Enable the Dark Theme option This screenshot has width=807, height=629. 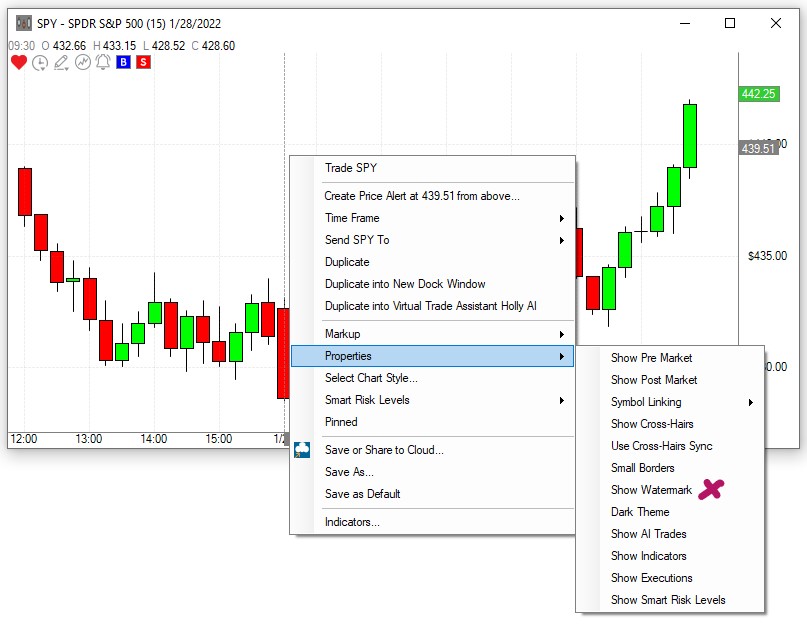click(x=640, y=512)
